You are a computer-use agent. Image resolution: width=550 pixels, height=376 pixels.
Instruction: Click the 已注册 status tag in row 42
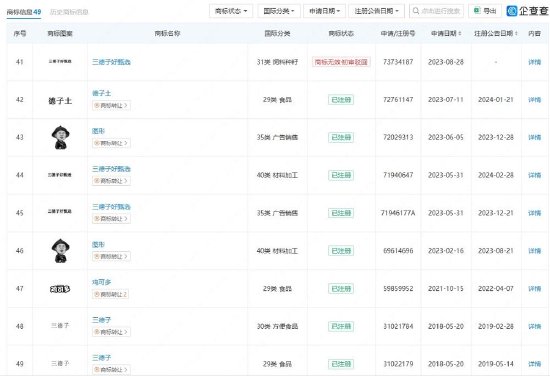click(341, 100)
